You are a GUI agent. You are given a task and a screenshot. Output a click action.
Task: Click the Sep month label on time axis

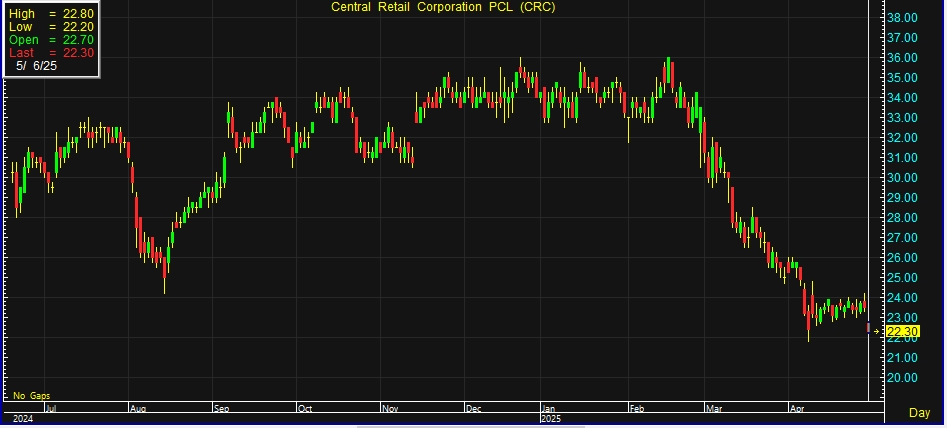point(222,409)
